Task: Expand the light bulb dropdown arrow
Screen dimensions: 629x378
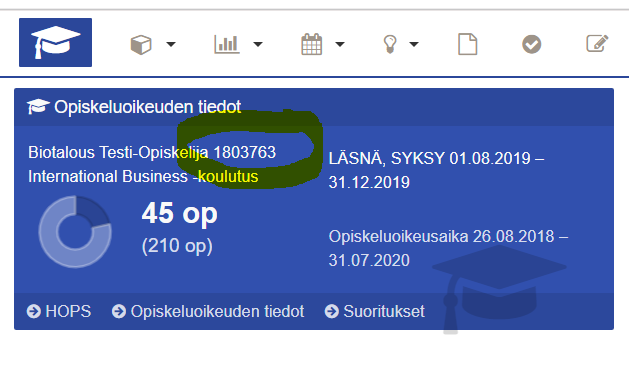Action: [x=414, y=44]
